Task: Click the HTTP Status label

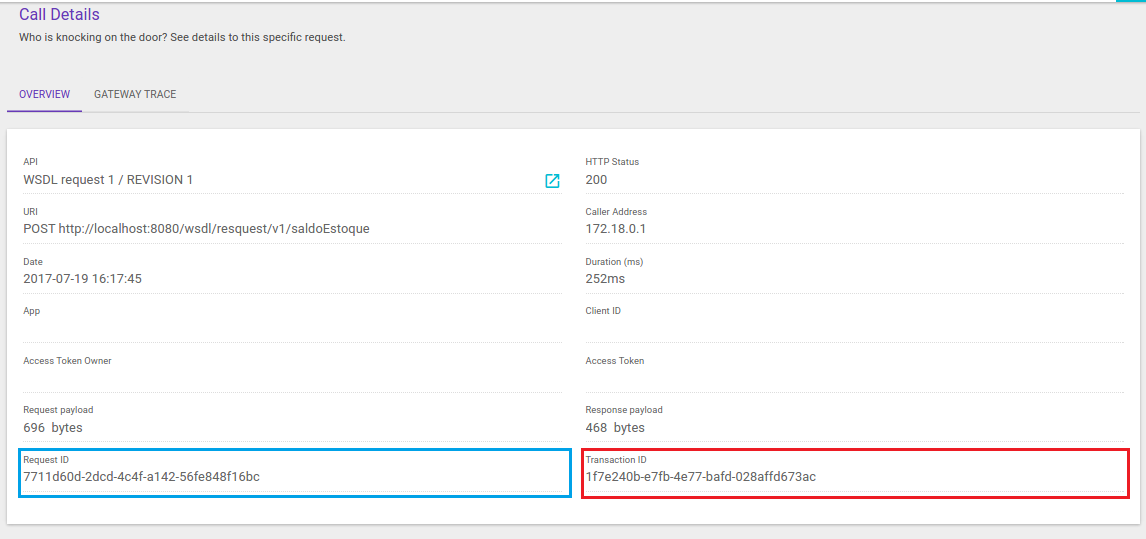Action: [x=612, y=162]
